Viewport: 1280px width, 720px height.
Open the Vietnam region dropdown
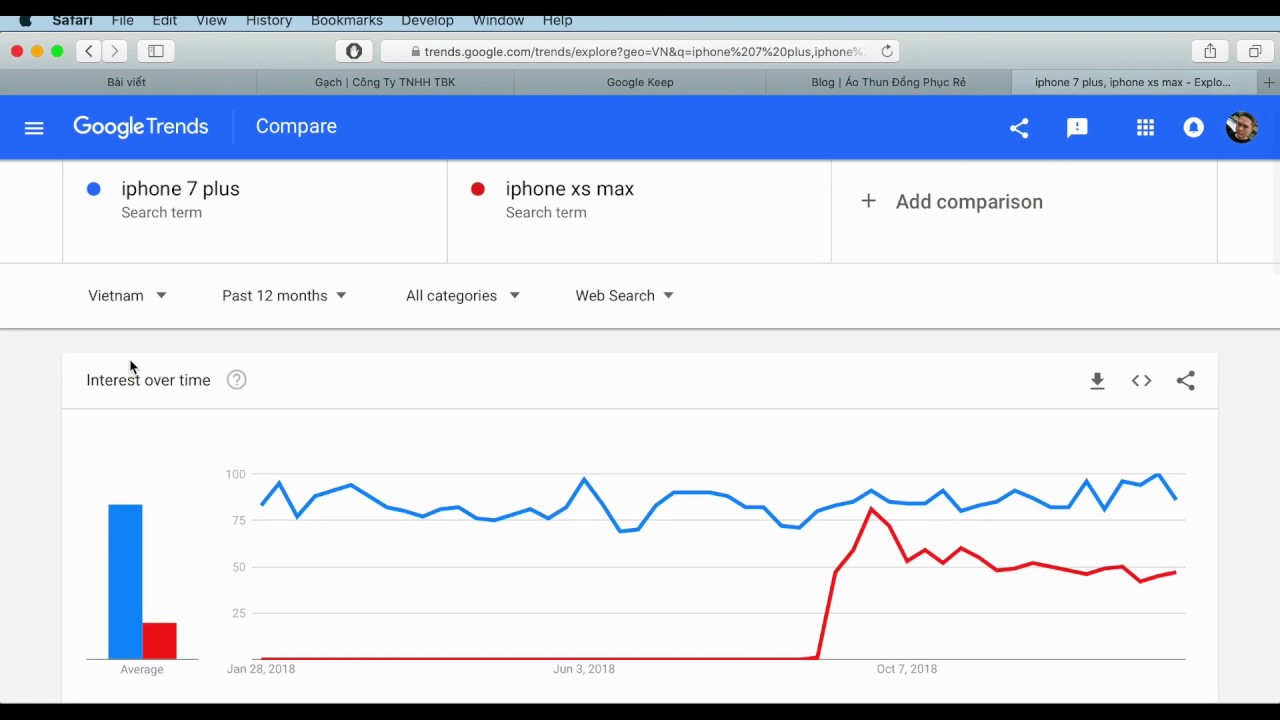tap(127, 296)
